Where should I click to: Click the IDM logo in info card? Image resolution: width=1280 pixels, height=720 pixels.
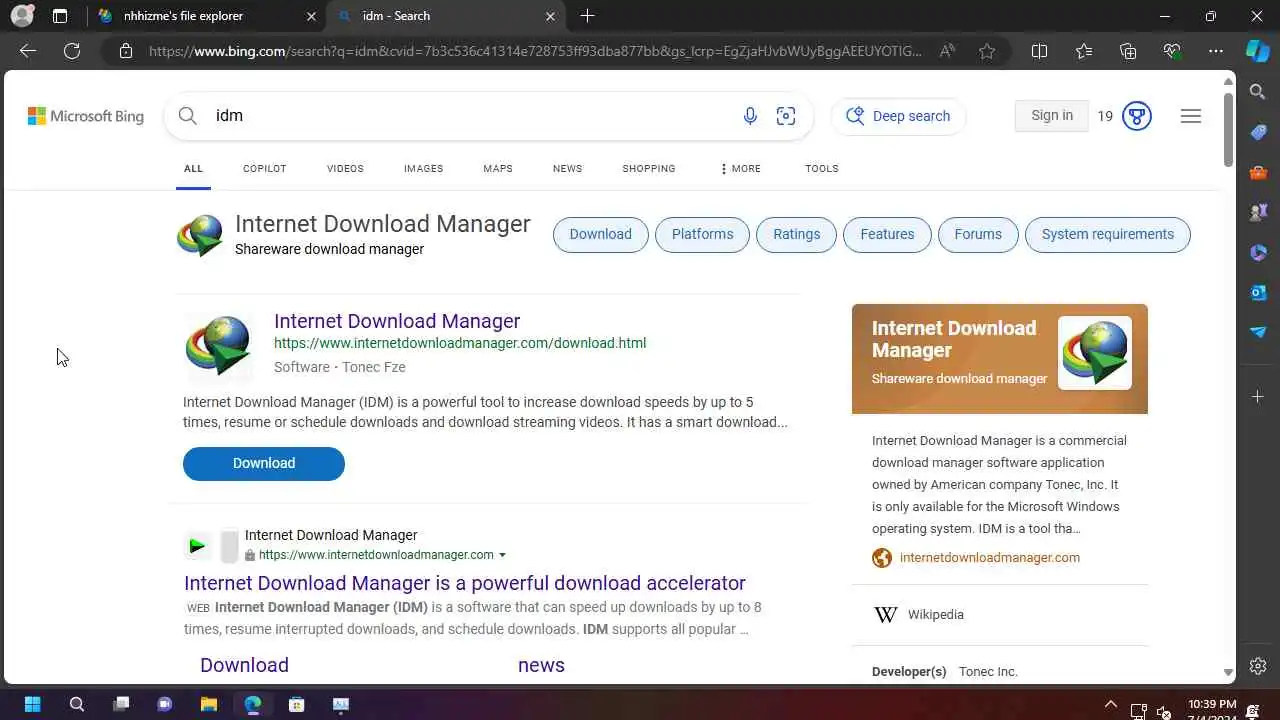pyautogui.click(x=1095, y=353)
